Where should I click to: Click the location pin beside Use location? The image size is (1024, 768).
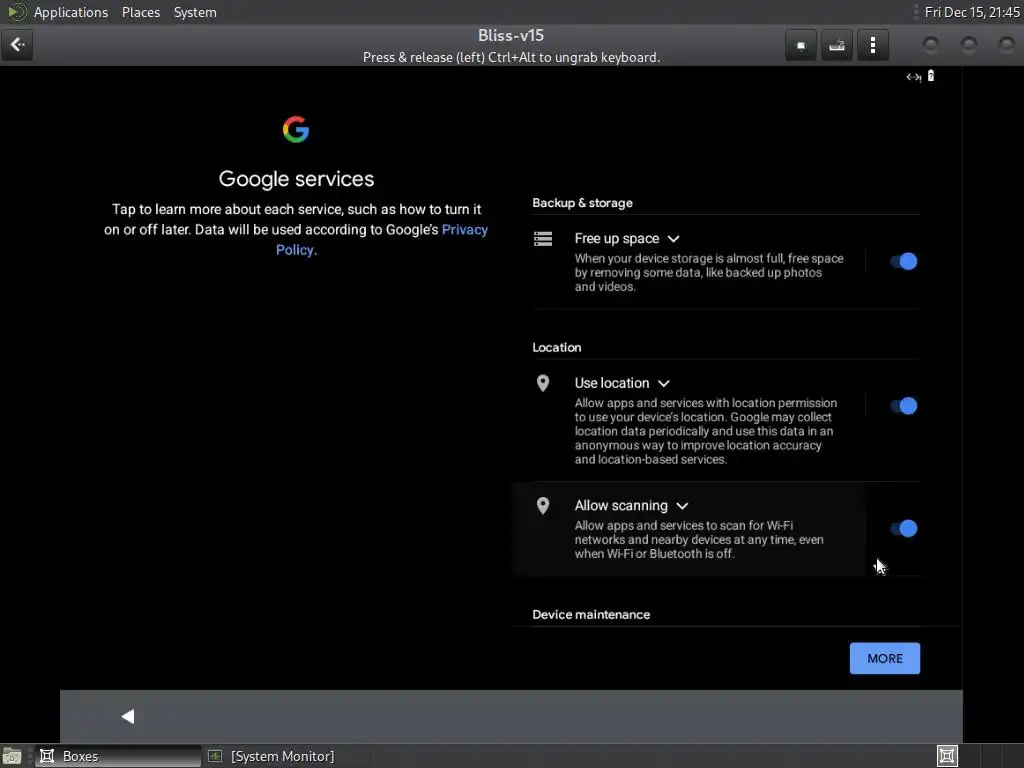[x=543, y=383]
